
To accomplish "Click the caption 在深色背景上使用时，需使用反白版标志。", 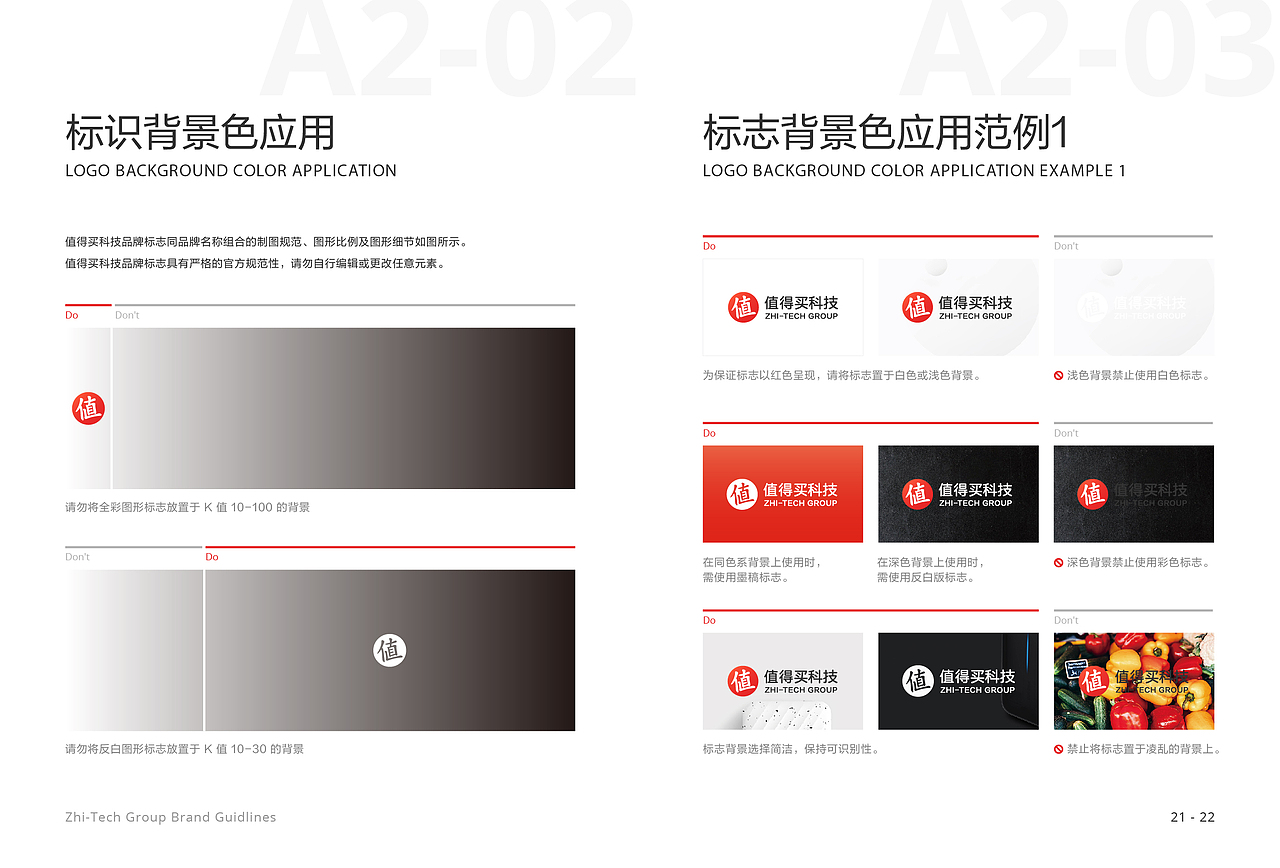I will click(x=931, y=570).
